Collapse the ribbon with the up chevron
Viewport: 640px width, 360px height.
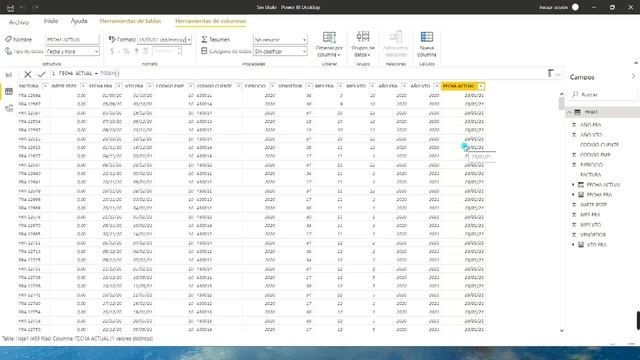coord(636,63)
